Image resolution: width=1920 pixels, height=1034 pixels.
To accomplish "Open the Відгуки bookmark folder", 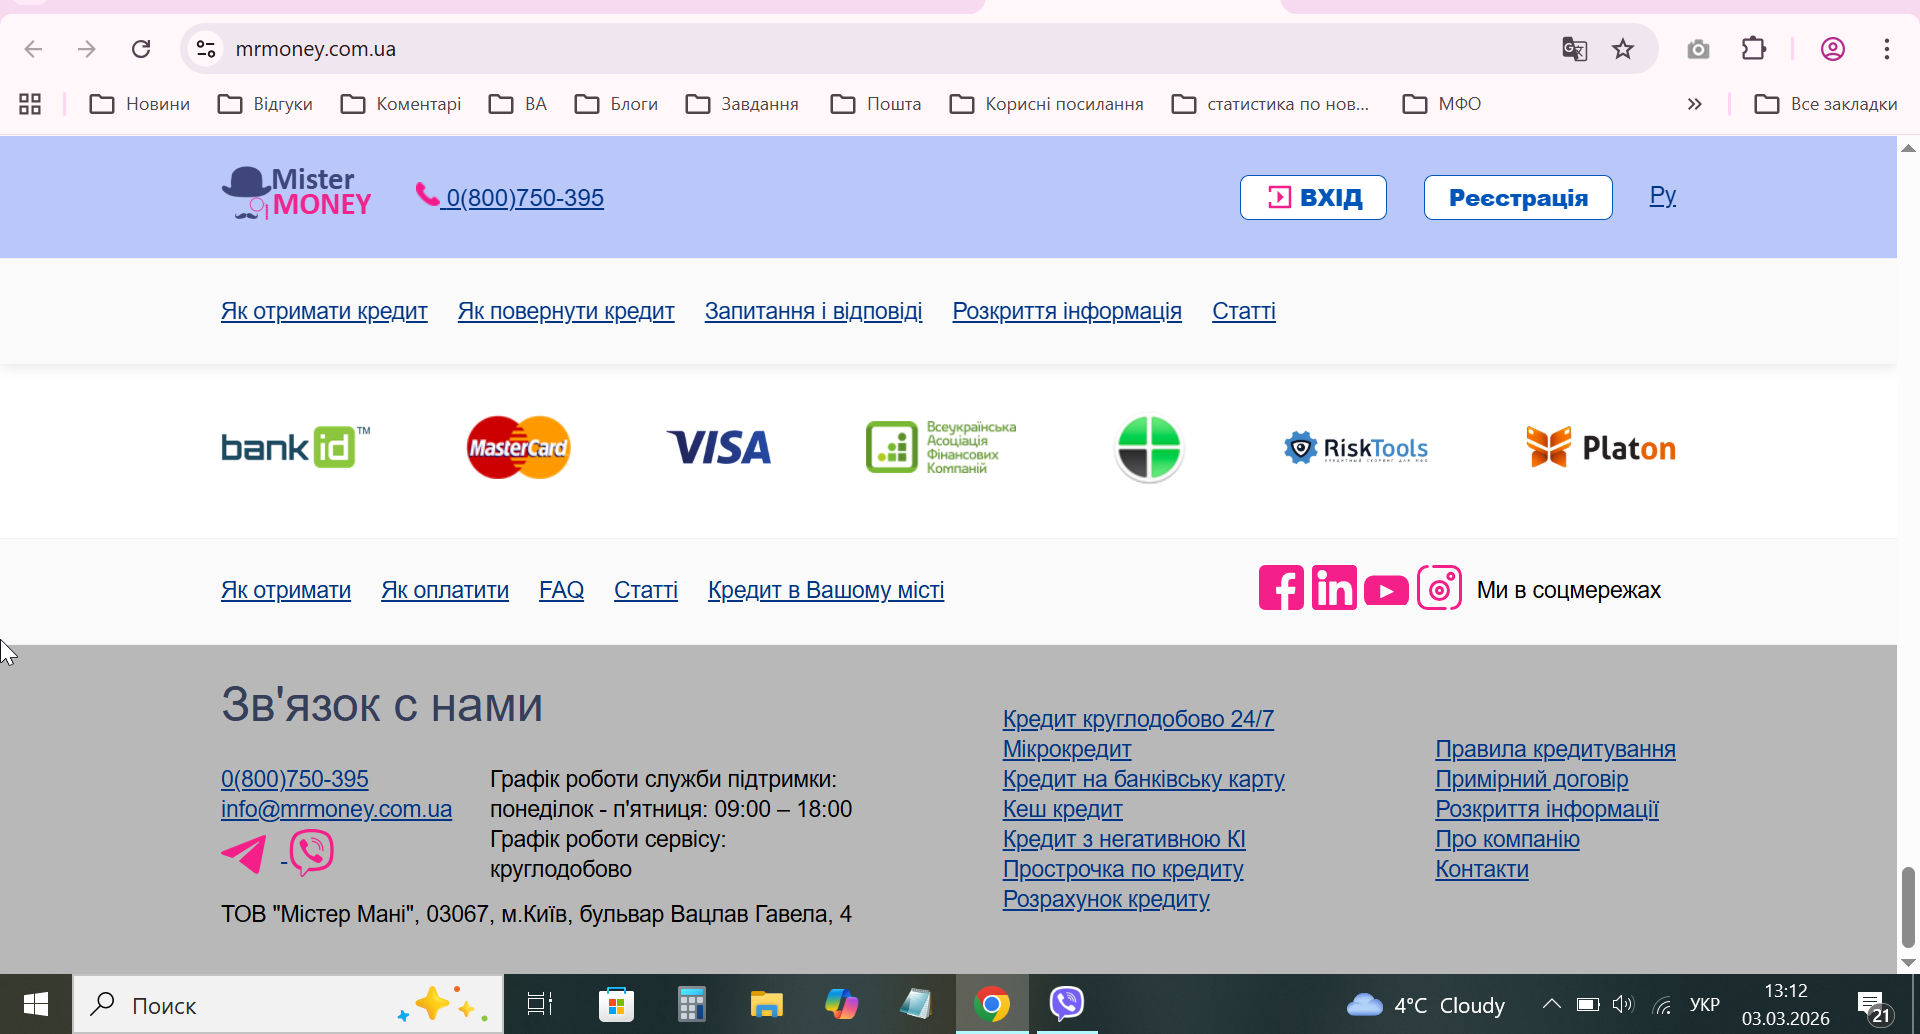I will click(266, 104).
